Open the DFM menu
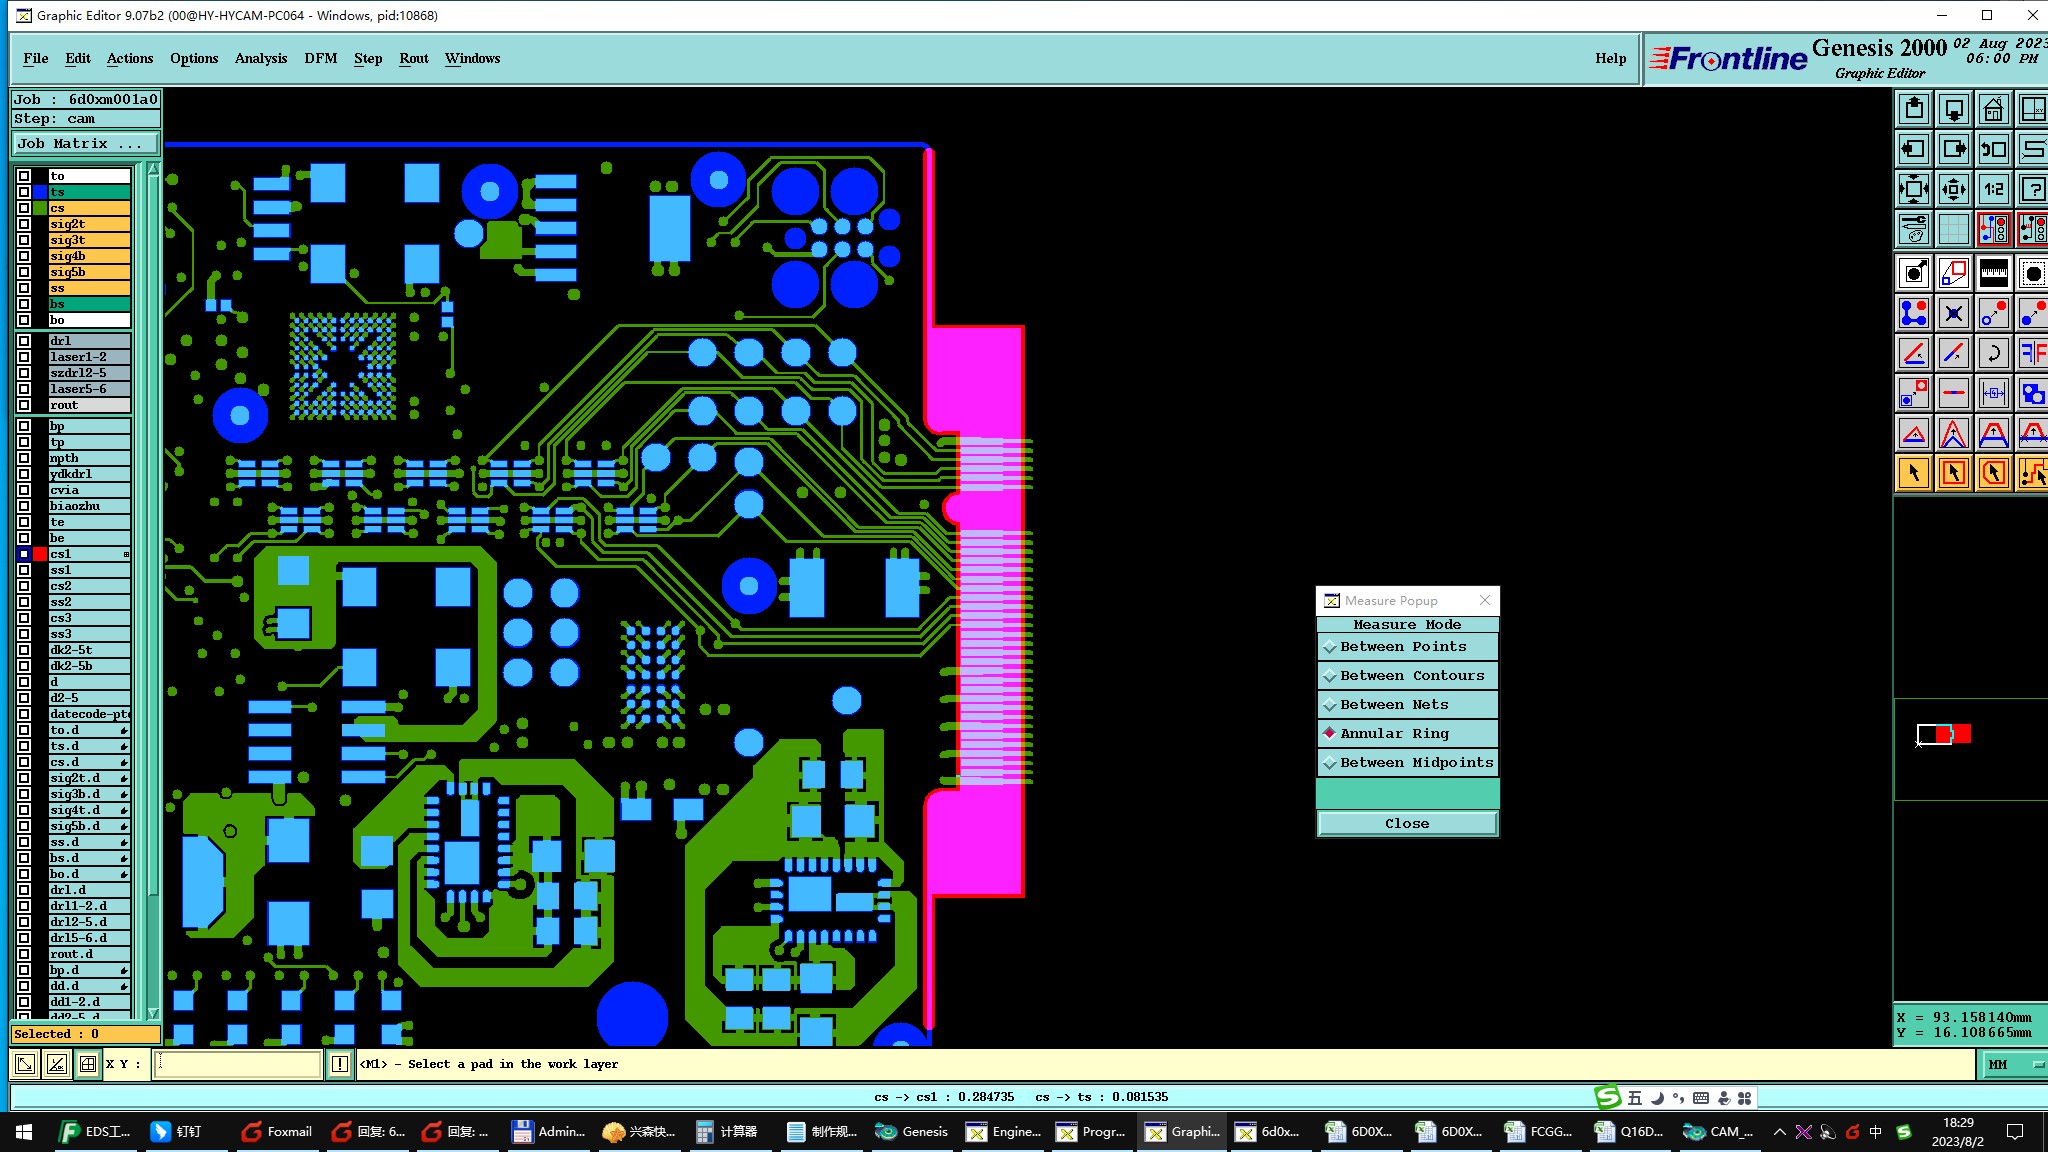This screenshot has height=1152, width=2048. click(x=320, y=58)
